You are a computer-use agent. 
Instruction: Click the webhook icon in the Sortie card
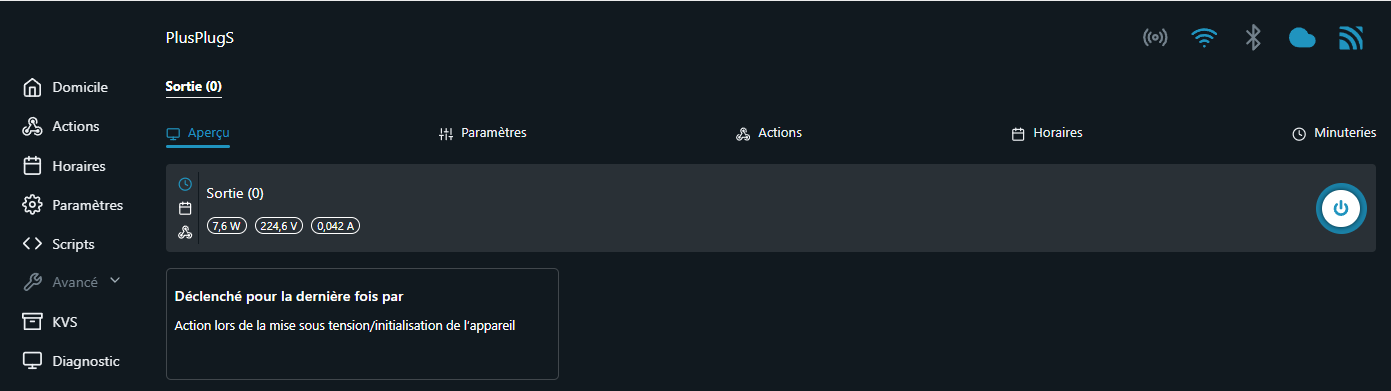point(185,233)
